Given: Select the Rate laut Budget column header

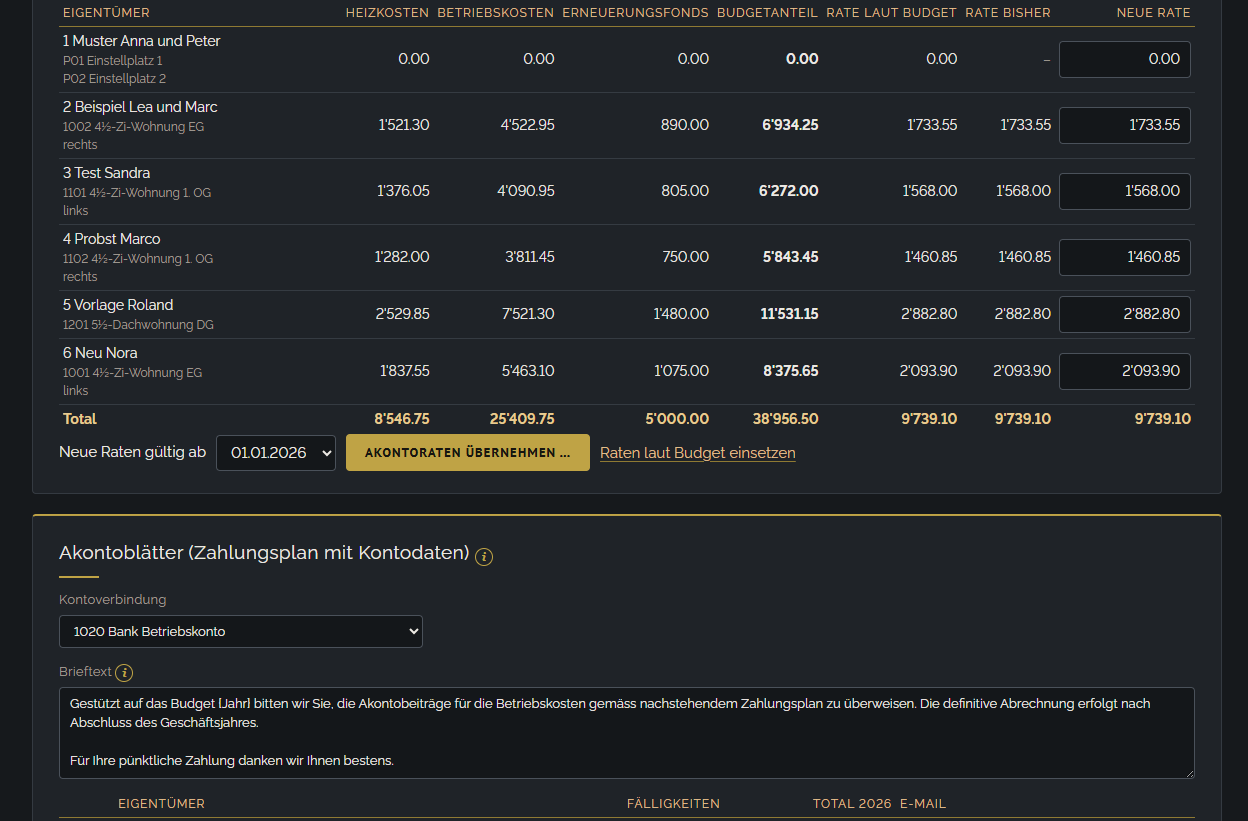Looking at the screenshot, I should click(x=892, y=13).
